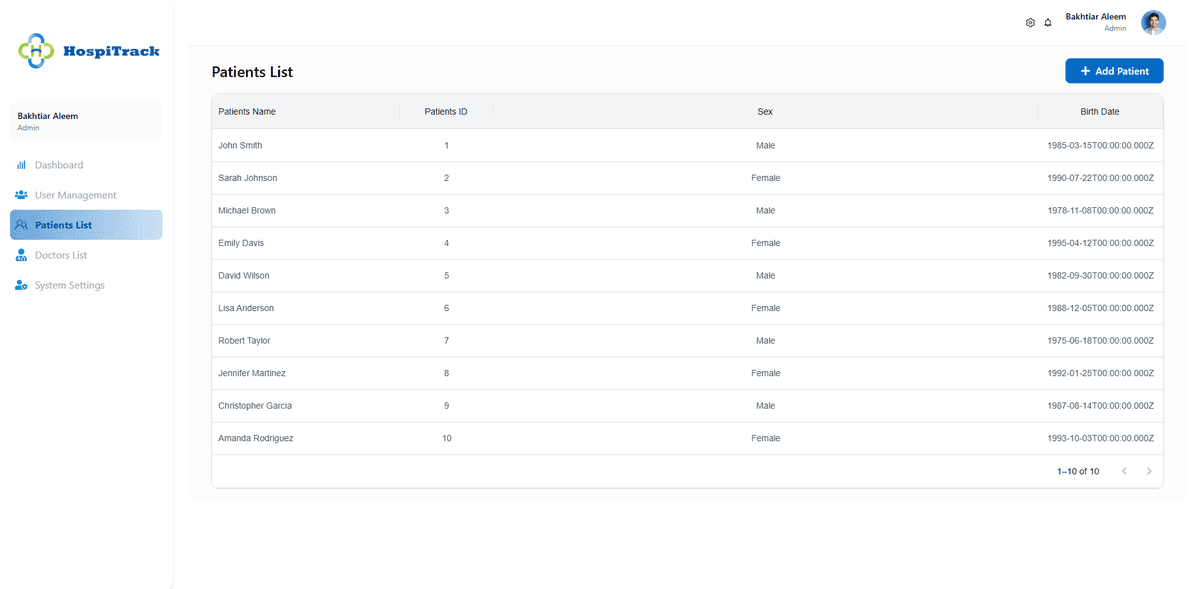Select Lisa Anderson row name
The height and width of the screenshot is (589, 1200).
point(246,308)
